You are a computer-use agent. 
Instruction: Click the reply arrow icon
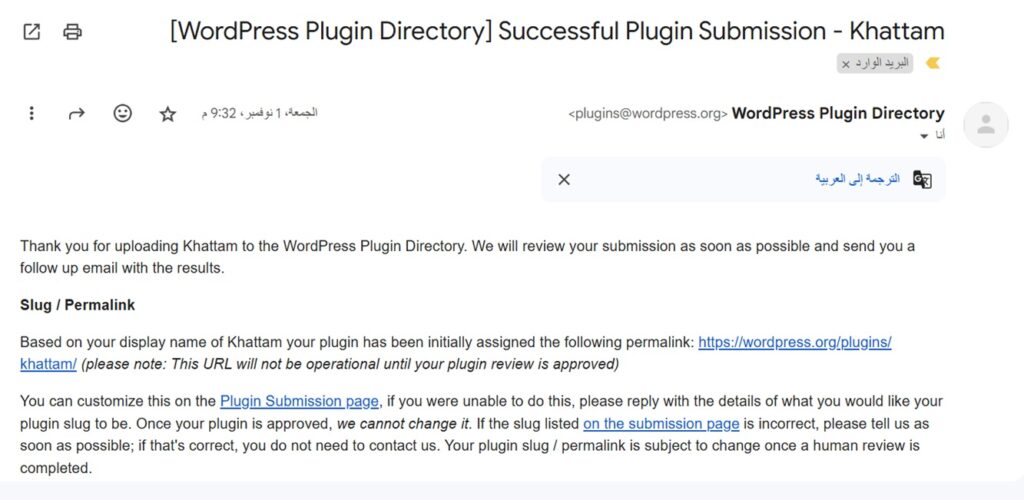pos(77,114)
